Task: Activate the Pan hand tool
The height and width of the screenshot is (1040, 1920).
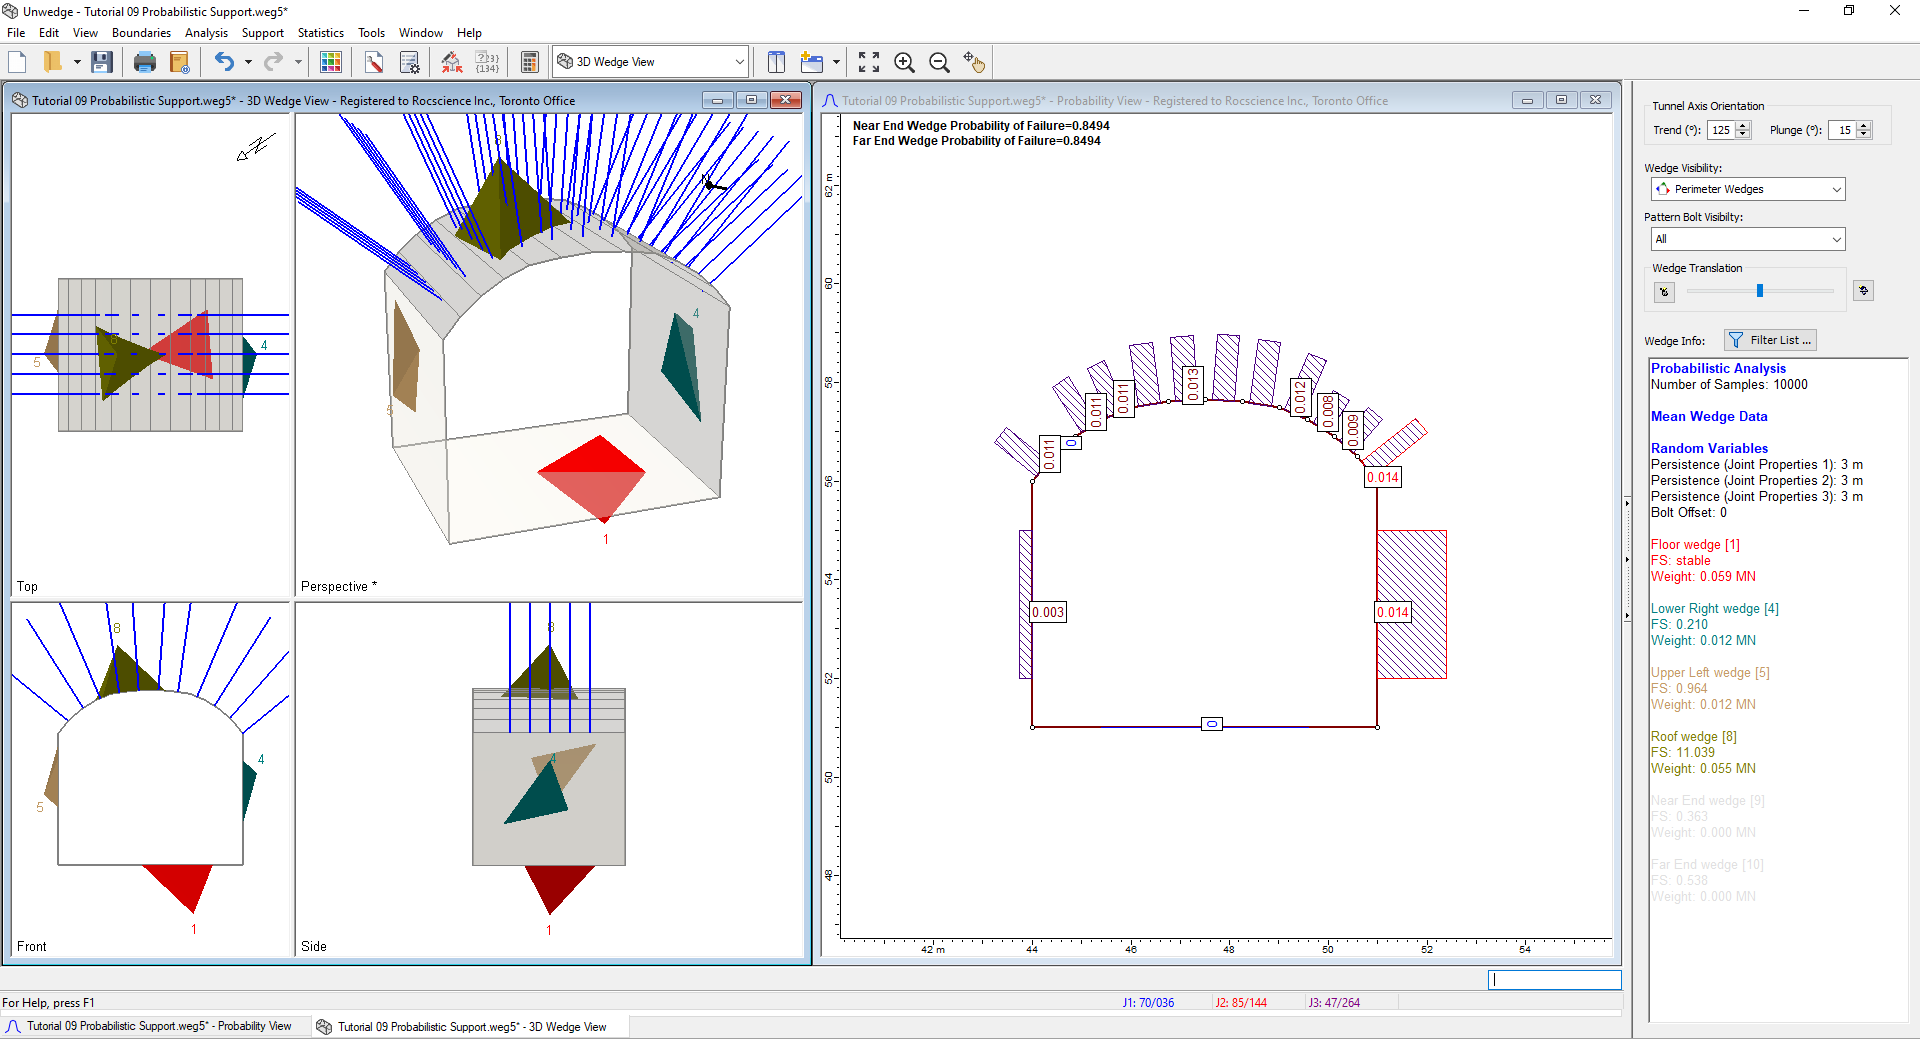Action: pyautogui.click(x=973, y=62)
